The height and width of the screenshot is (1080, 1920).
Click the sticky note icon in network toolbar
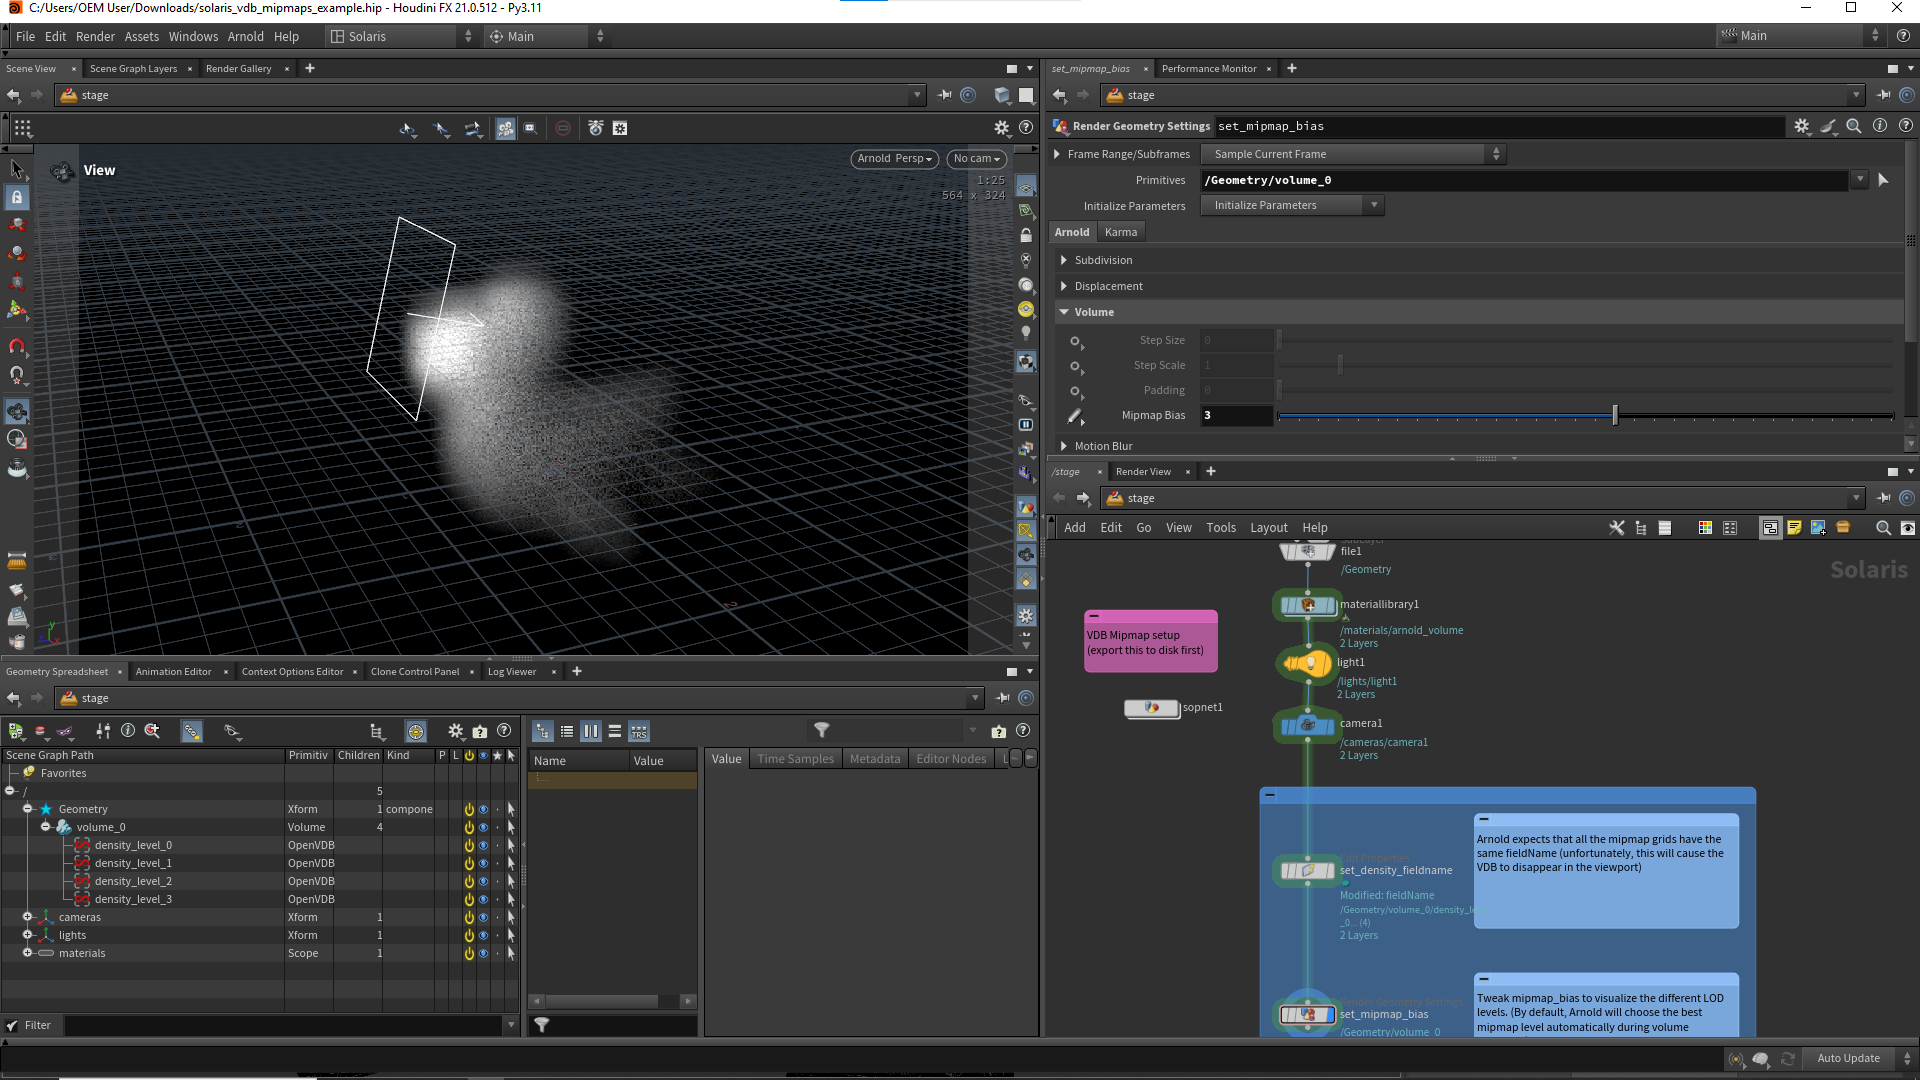1794,528
